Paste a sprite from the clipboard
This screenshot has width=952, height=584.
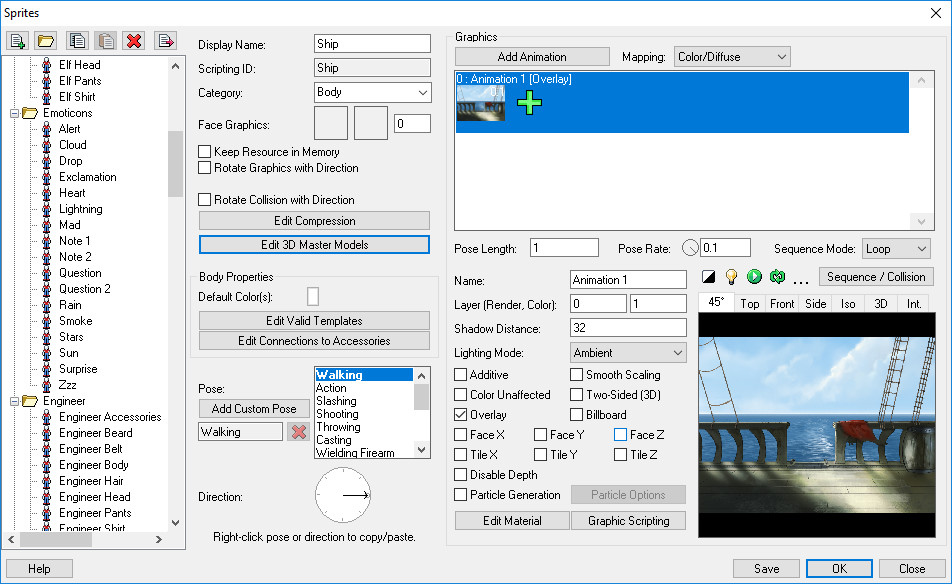(x=104, y=40)
